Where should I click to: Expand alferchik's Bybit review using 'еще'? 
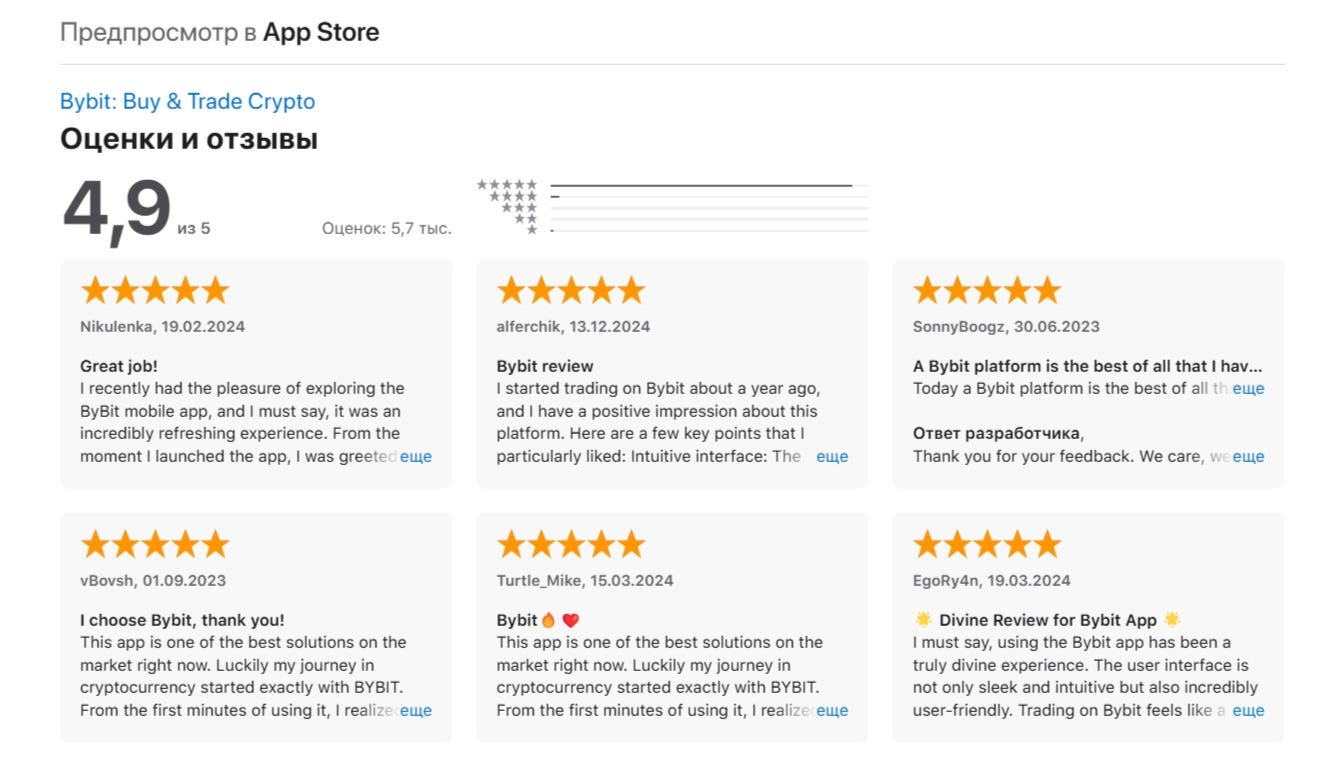833,456
